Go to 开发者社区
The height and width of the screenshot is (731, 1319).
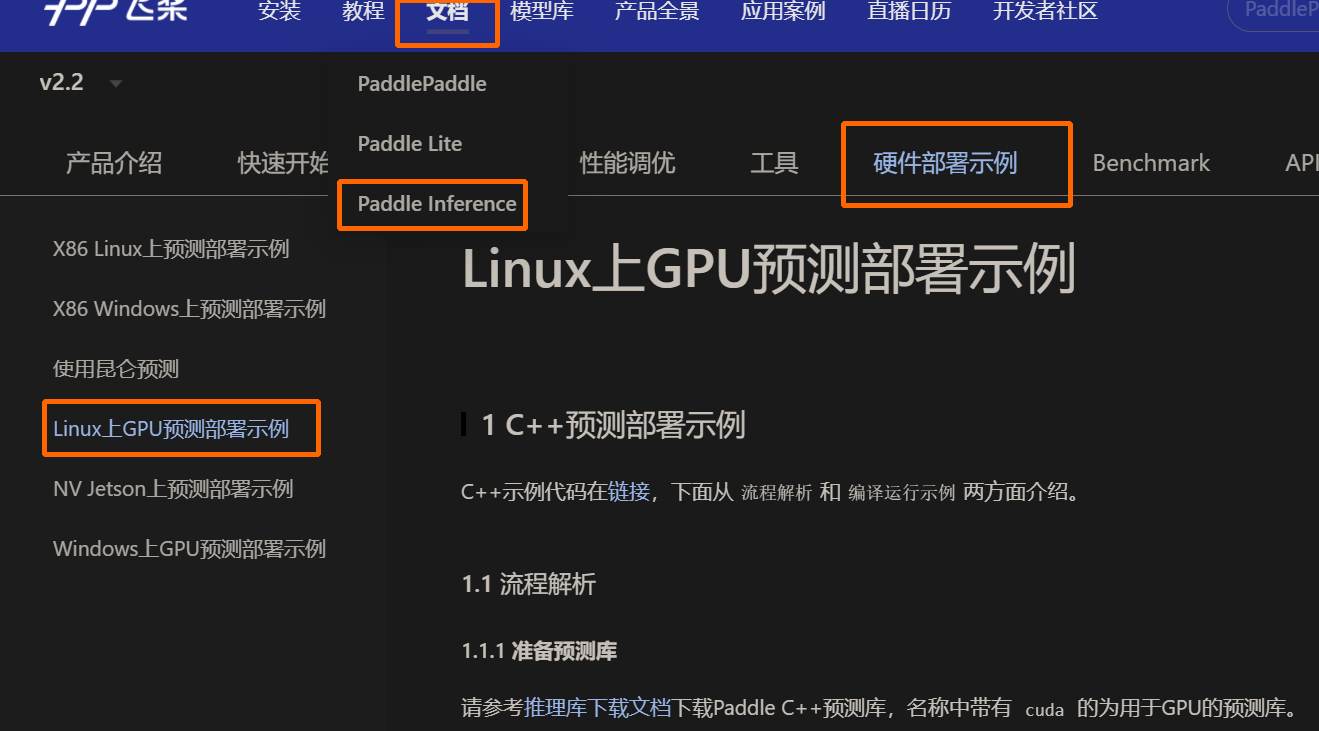[x=1043, y=13]
